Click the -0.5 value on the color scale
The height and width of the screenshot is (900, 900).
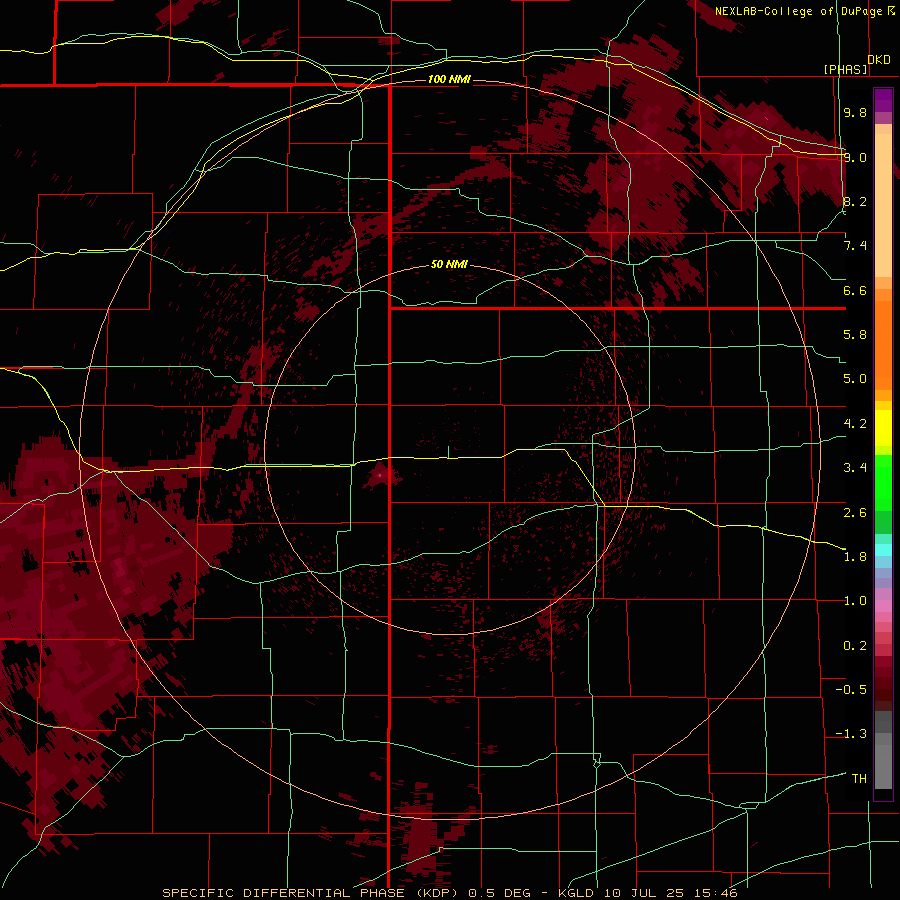851,690
